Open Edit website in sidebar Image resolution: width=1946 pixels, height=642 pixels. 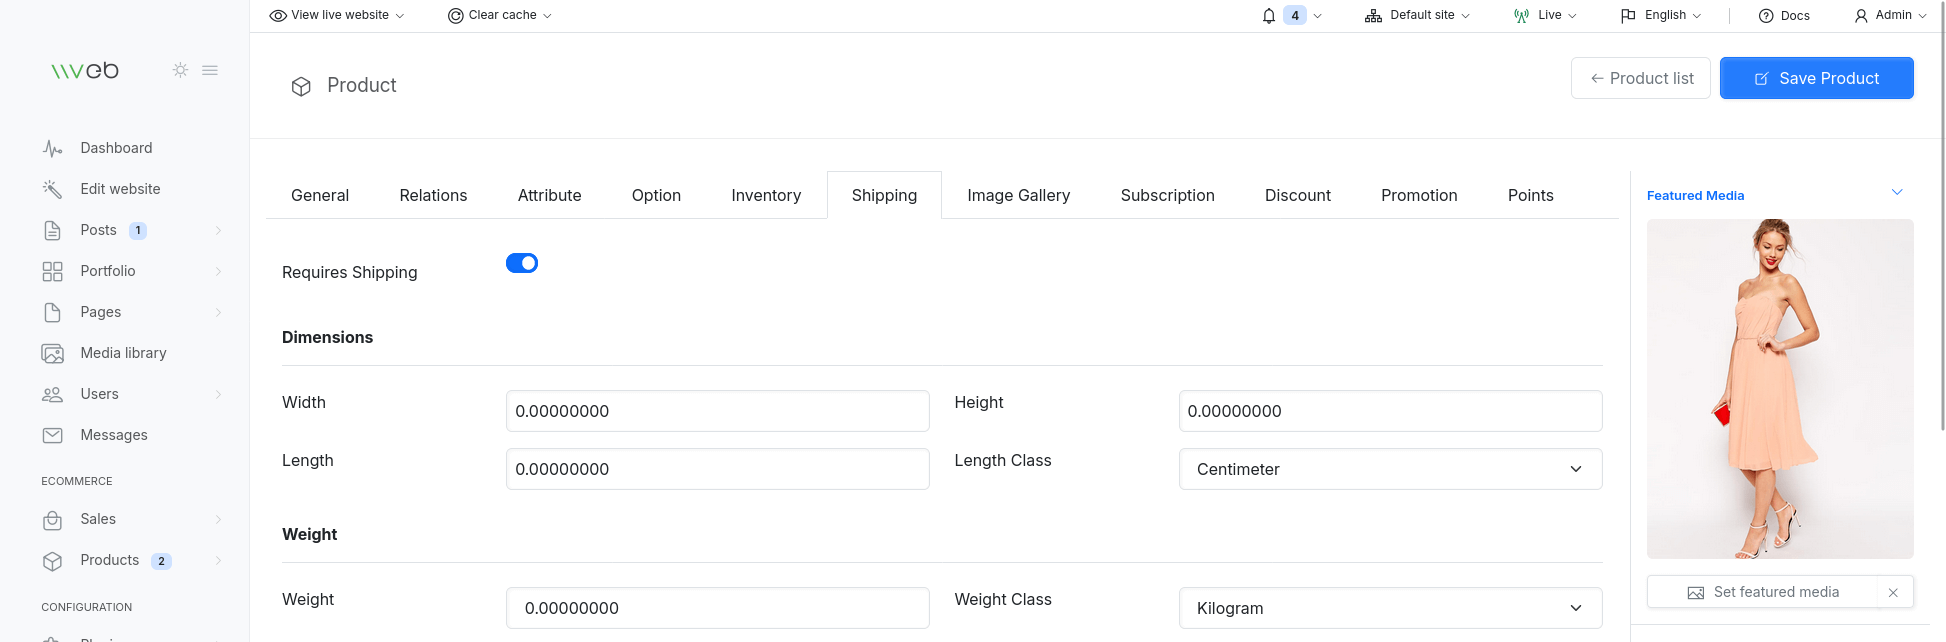click(x=120, y=189)
